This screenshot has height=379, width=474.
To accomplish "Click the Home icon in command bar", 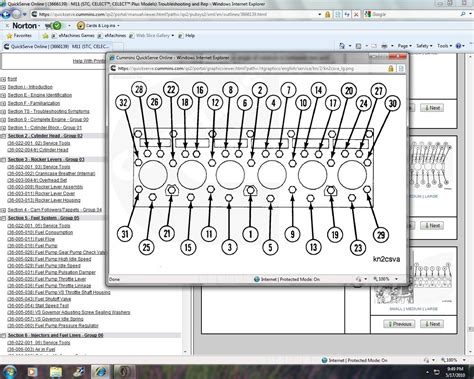I will [342, 46].
